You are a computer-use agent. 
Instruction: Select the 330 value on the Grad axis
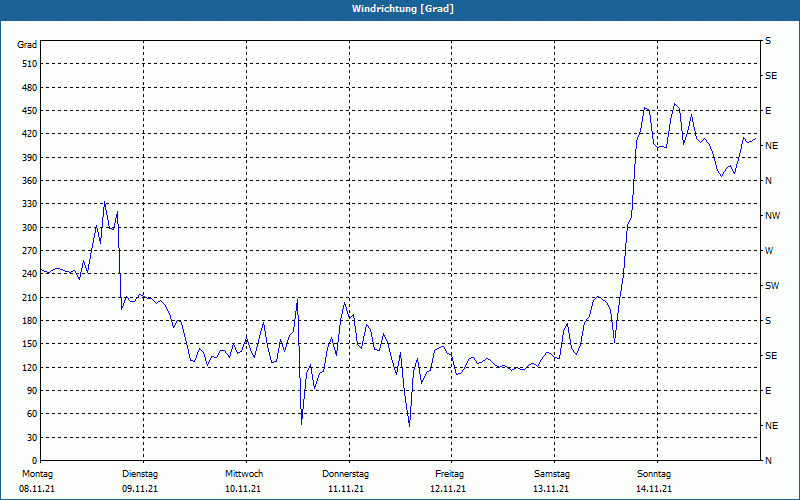(30, 204)
